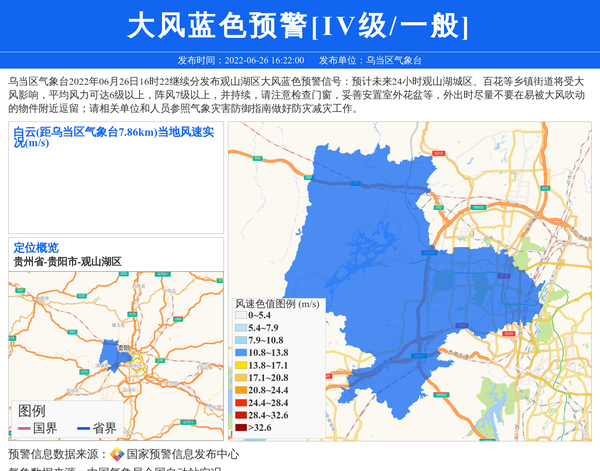Select the 7.9~10.8 legend color box
Image resolution: width=600 pixels, height=471 pixels.
pyautogui.click(x=240, y=340)
